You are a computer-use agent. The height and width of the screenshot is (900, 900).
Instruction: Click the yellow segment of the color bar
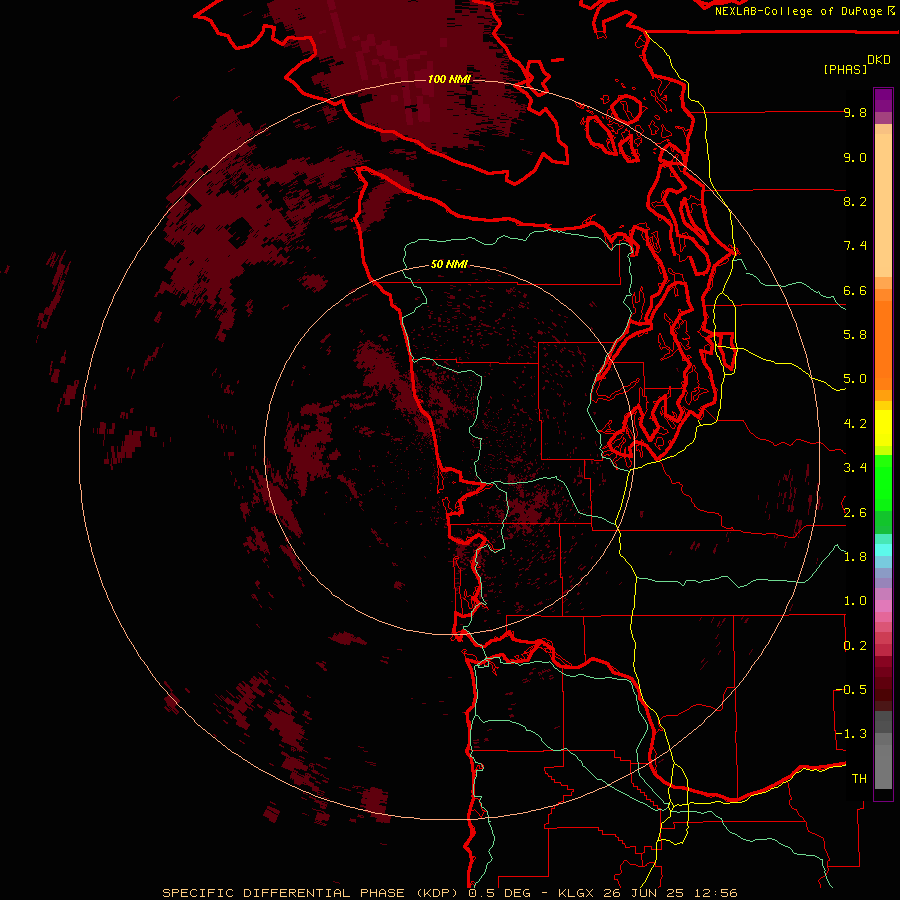883,428
